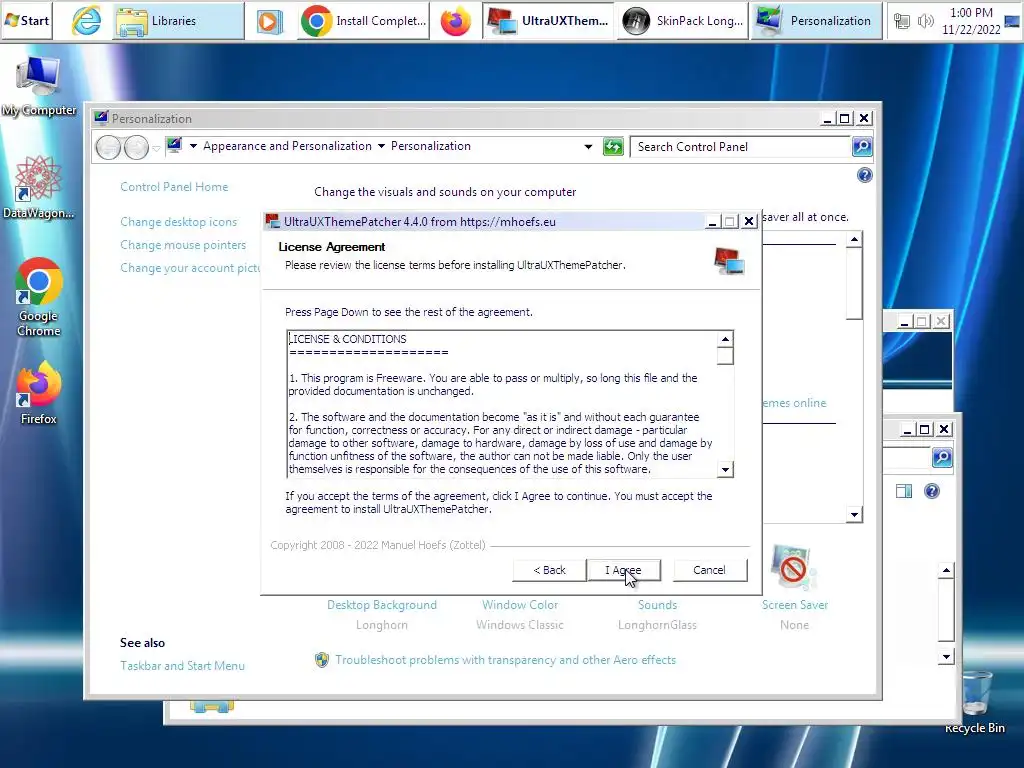Viewport: 1024px width, 768px height.
Task: Click the license text scroll-down arrow
Action: click(725, 470)
